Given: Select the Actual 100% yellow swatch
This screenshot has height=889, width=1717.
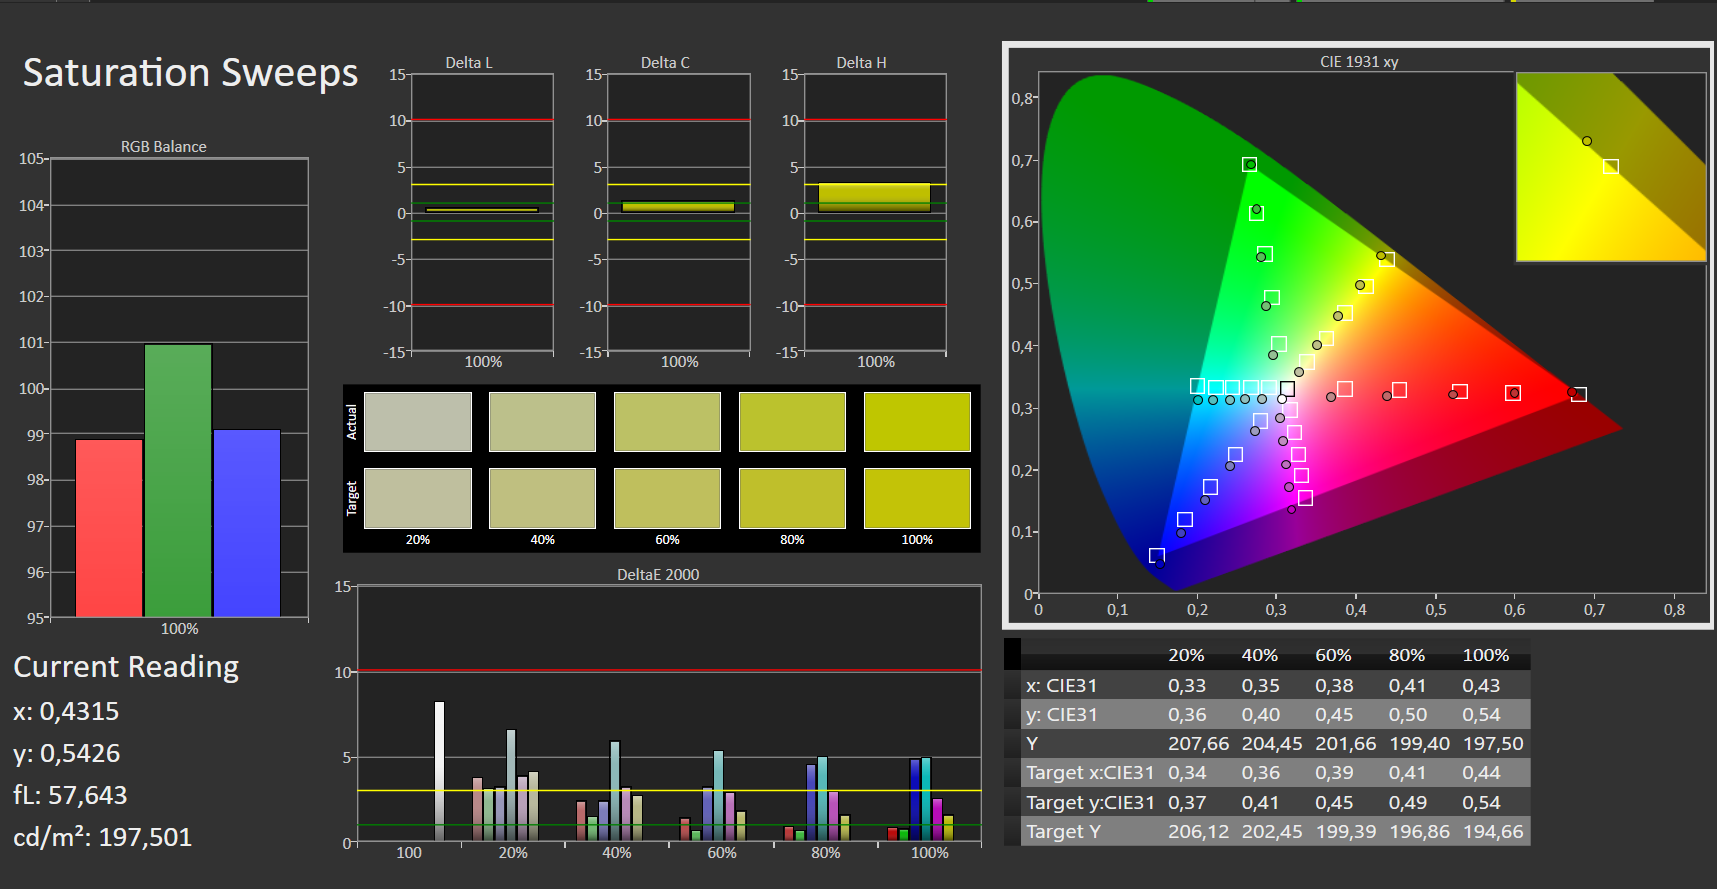Looking at the screenshot, I should pyautogui.click(x=916, y=422).
